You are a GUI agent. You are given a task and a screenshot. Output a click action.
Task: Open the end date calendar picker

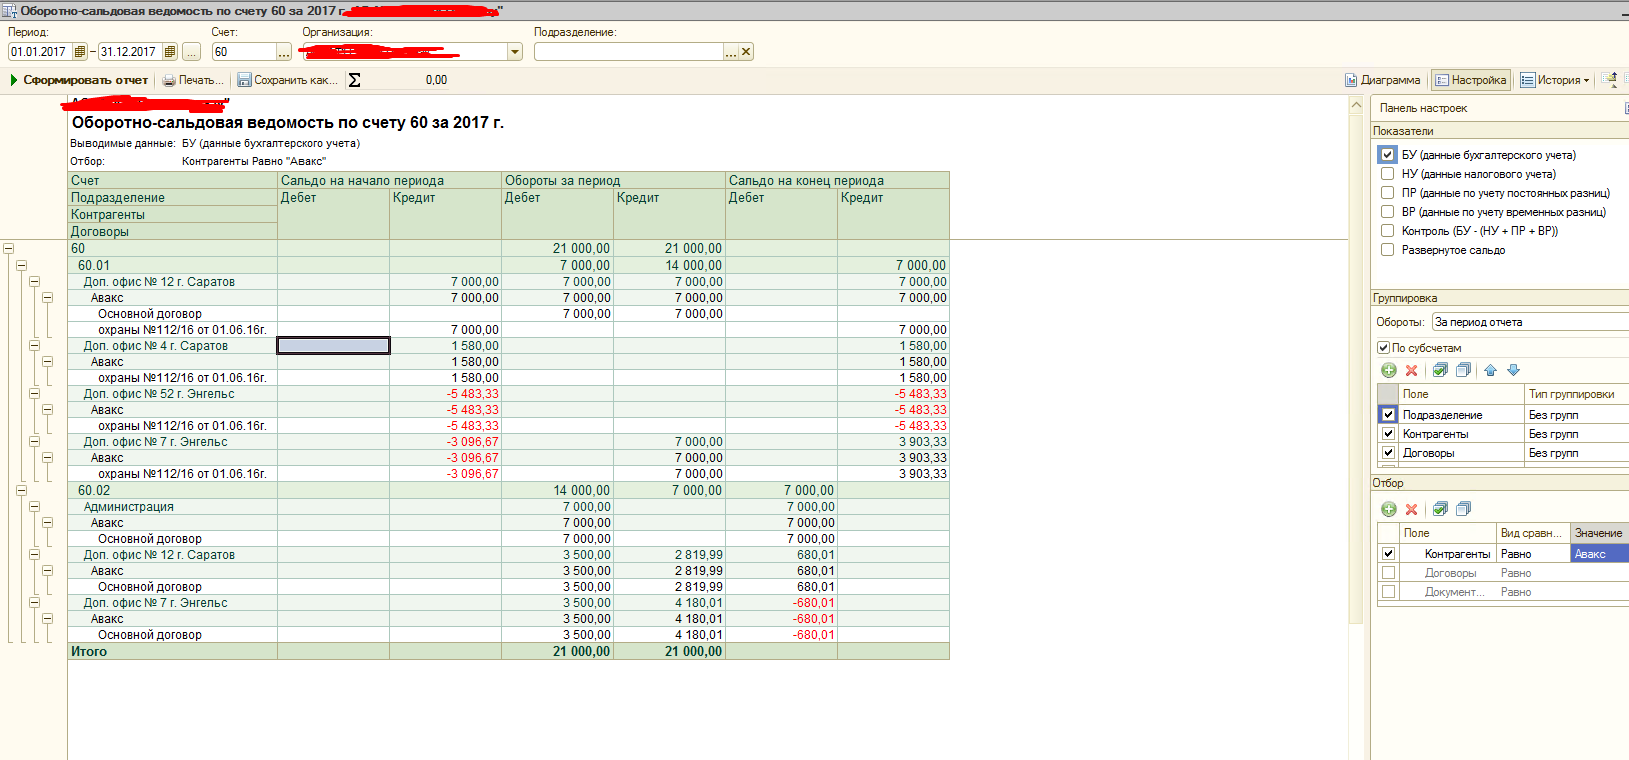click(x=170, y=52)
